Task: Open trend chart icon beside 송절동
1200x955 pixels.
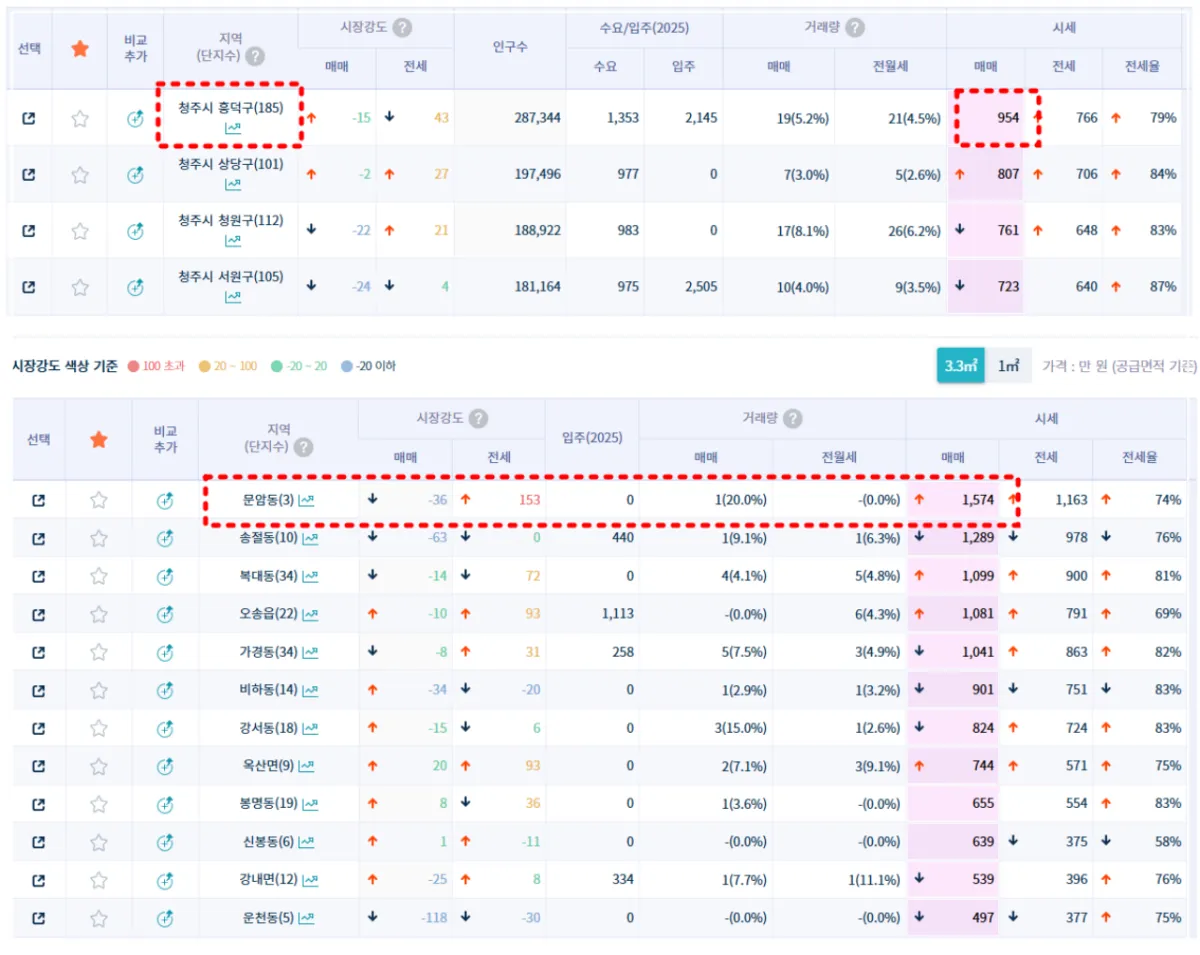Action: pyautogui.click(x=311, y=538)
